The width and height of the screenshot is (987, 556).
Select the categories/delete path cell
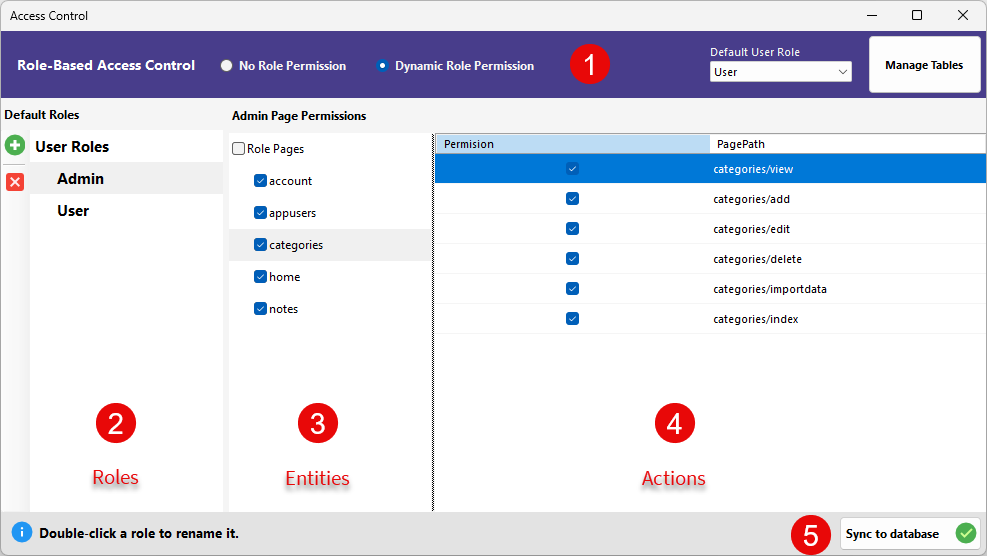coord(847,259)
